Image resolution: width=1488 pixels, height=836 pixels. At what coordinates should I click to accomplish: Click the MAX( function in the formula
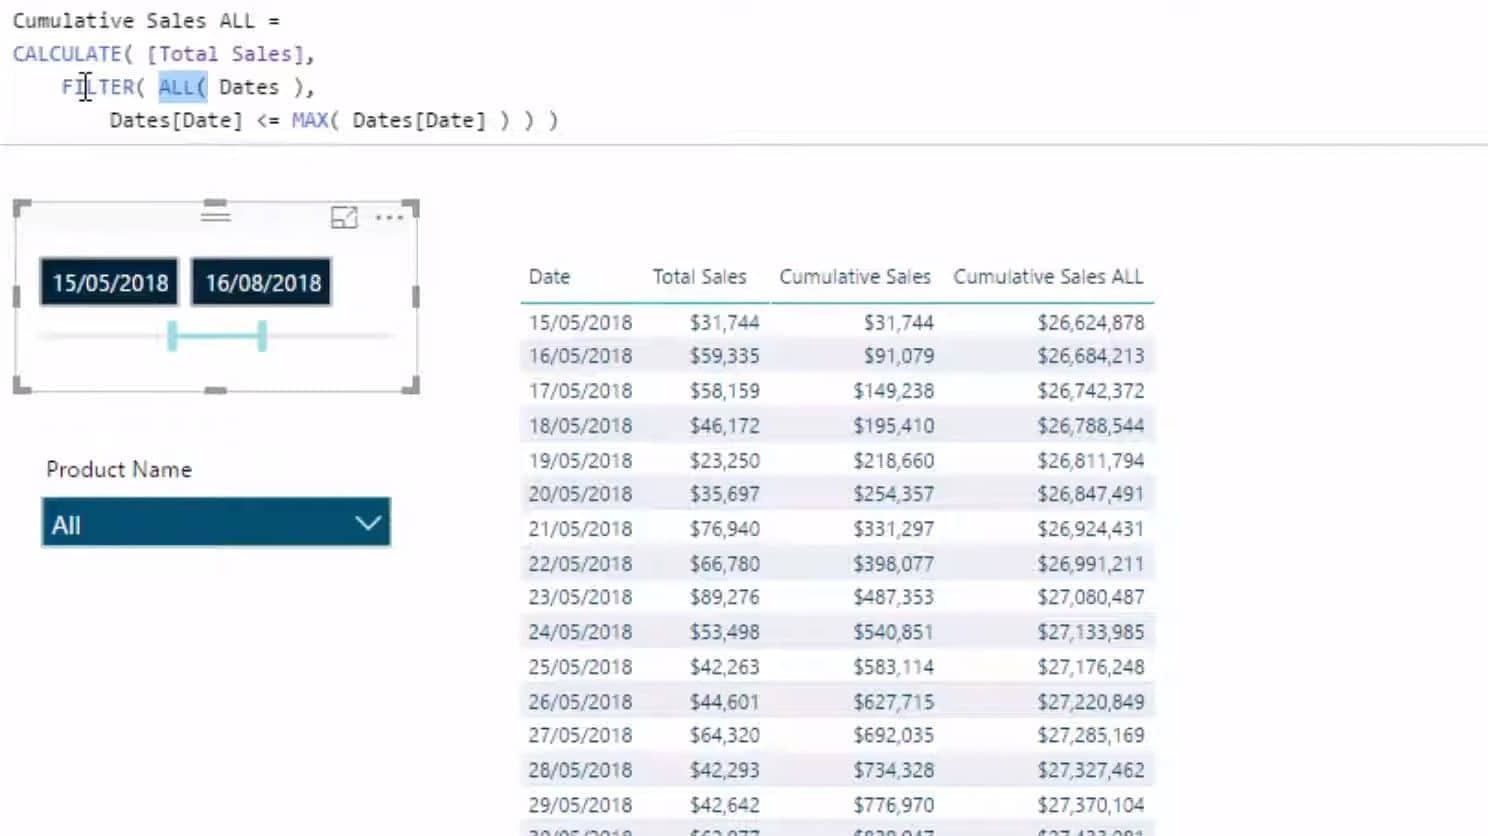315,120
